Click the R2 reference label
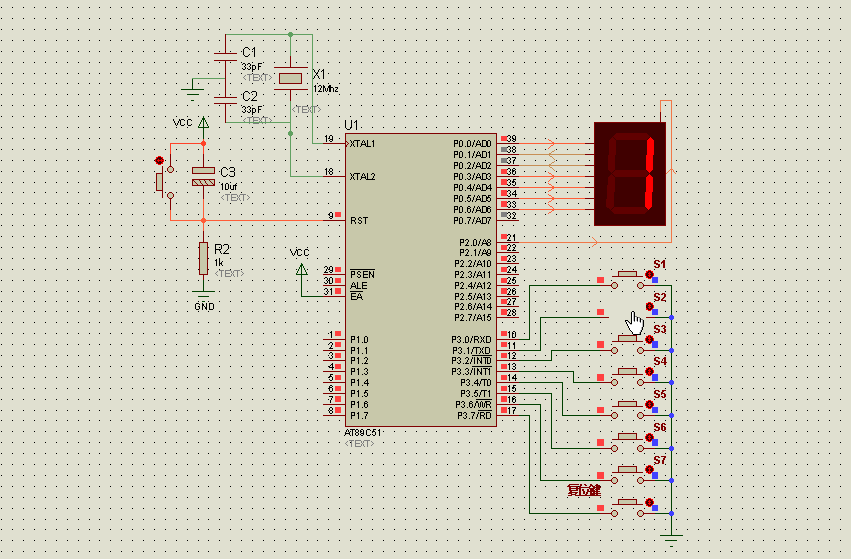Image resolution: width=851 pixels, height=559 pixels. [x=222, y=249]
